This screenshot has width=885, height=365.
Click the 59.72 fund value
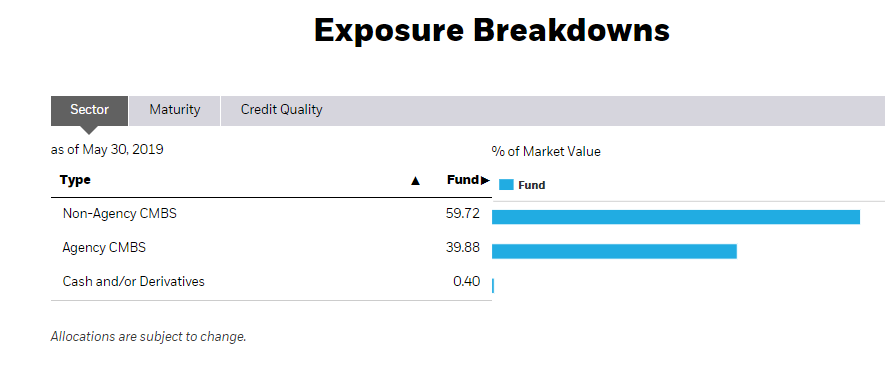pos(463,214)
